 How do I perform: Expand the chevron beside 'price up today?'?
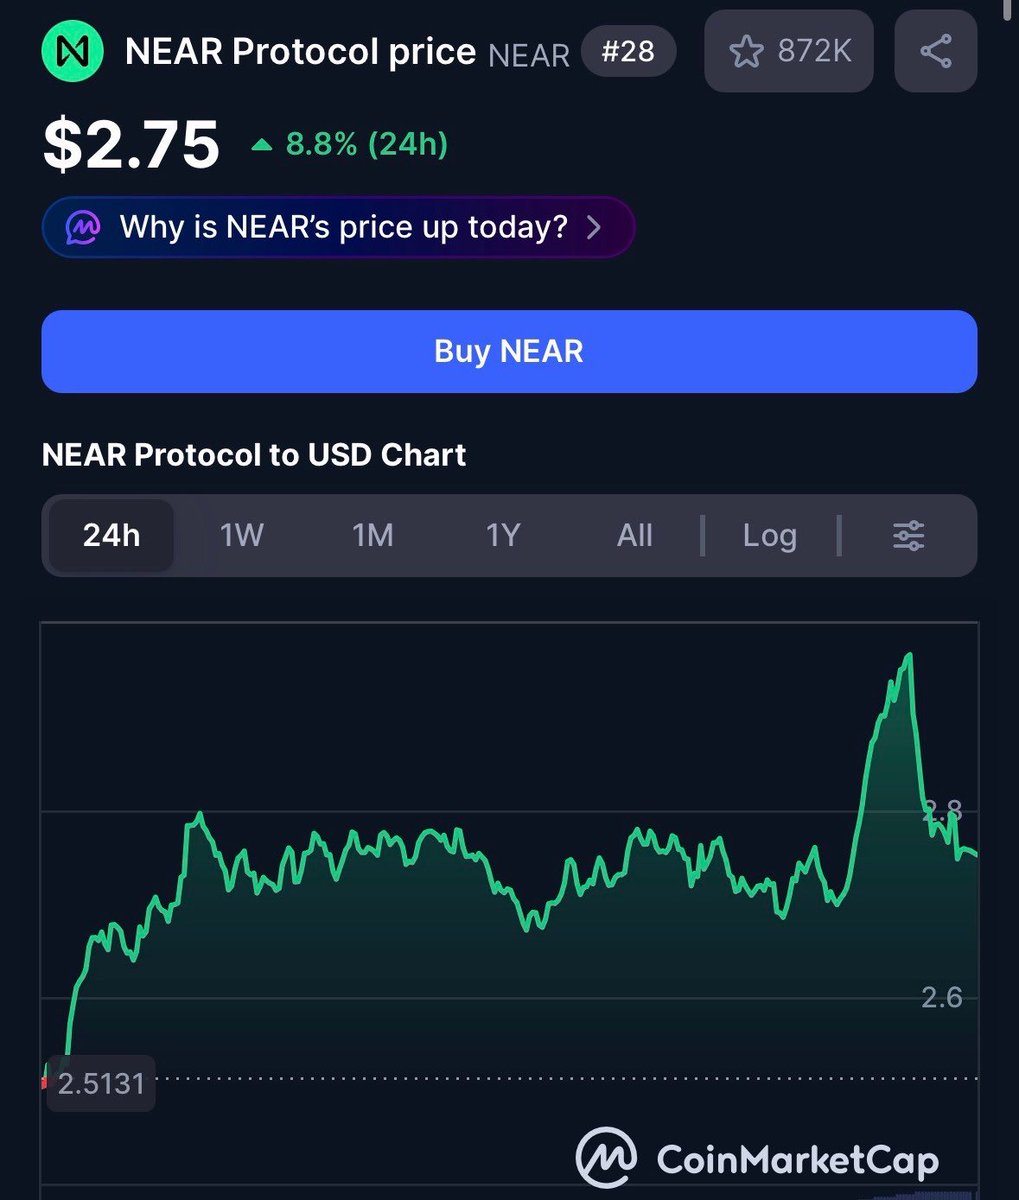coord(594,227)
